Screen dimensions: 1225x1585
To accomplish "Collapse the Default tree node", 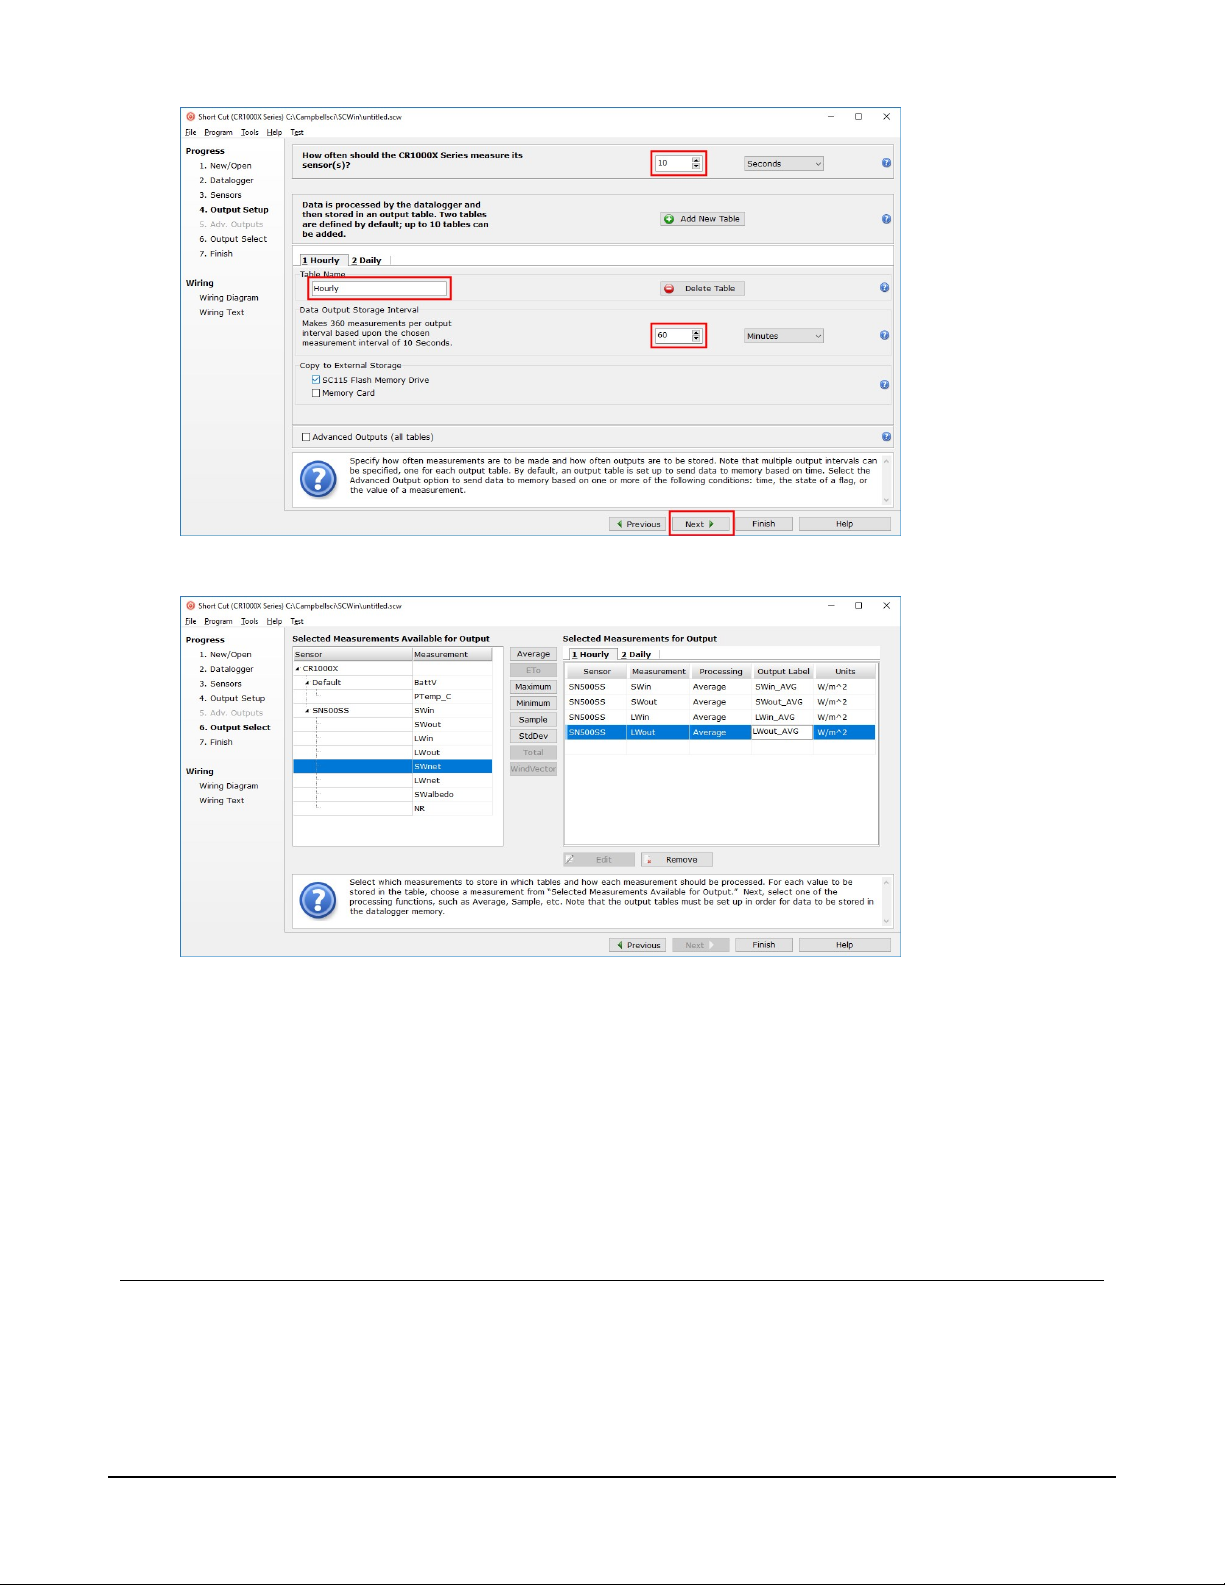I will [x=307, y=683].
